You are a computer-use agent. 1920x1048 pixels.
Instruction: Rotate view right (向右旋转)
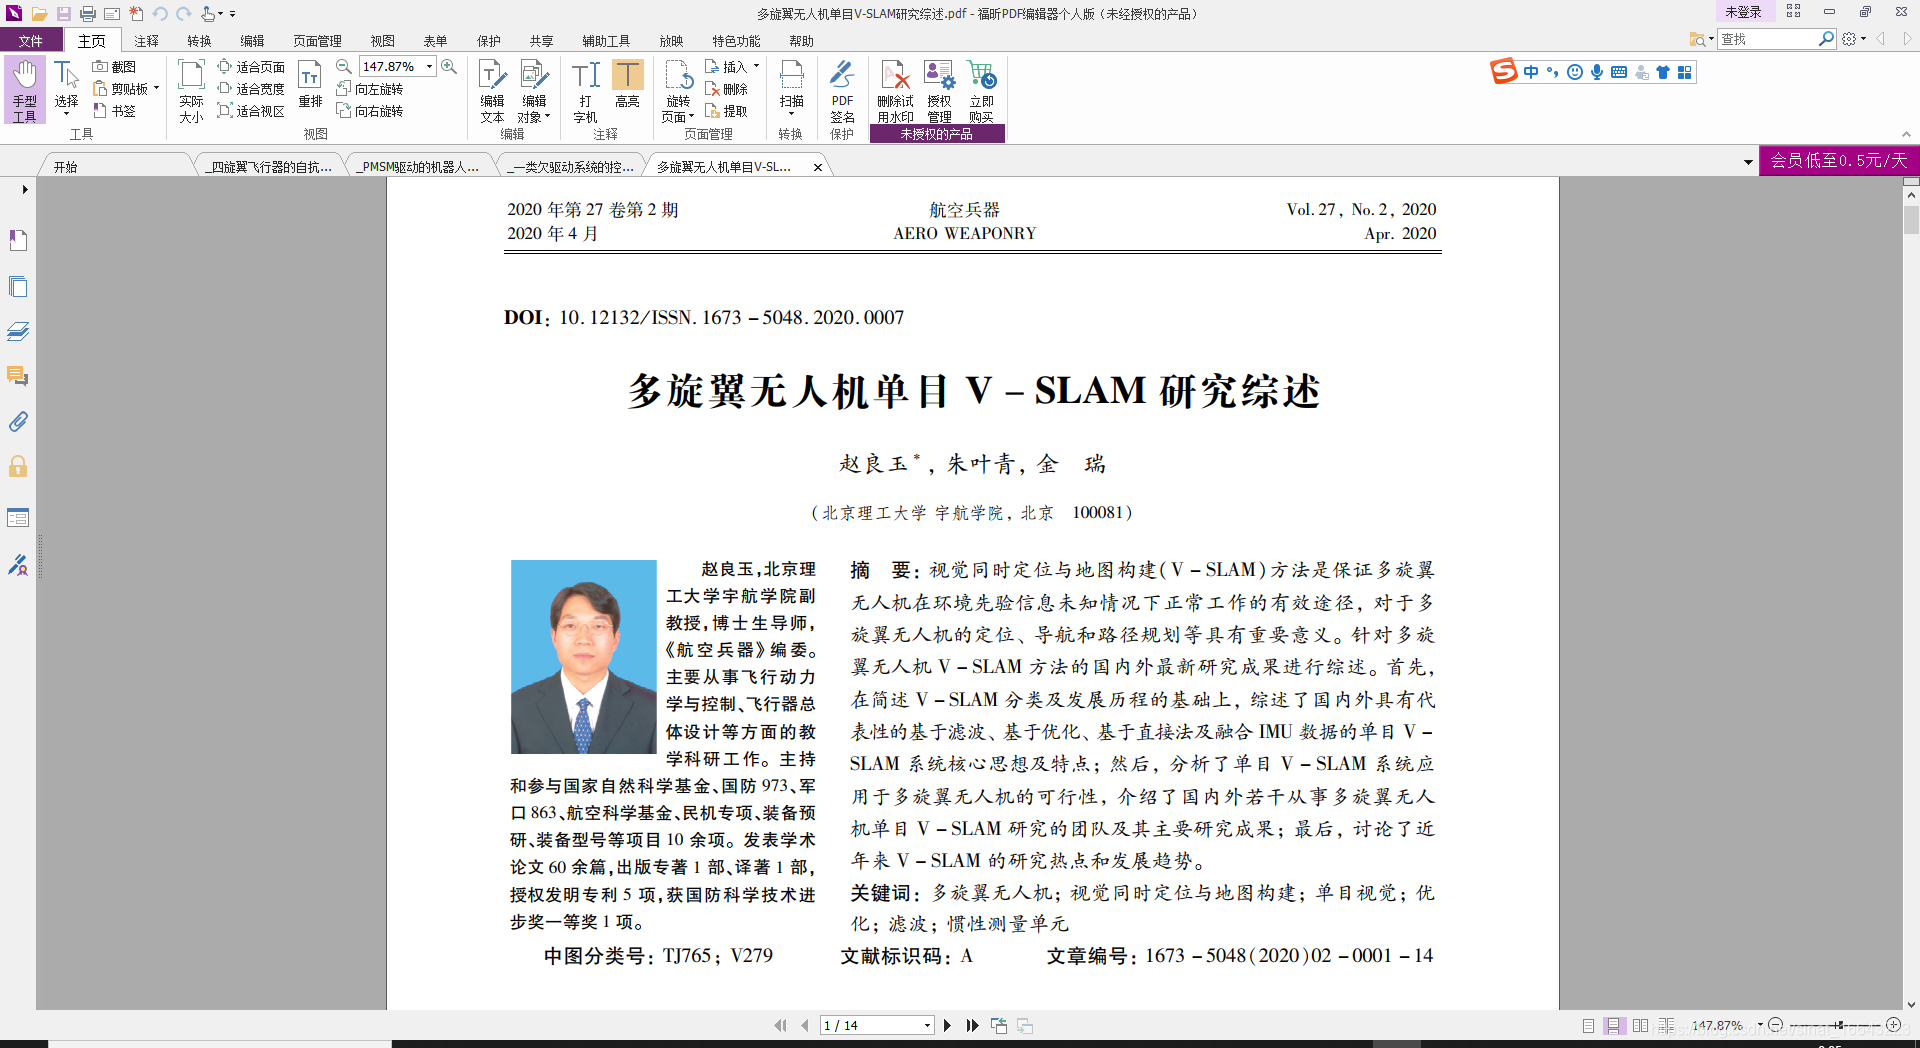click(370, 111)
